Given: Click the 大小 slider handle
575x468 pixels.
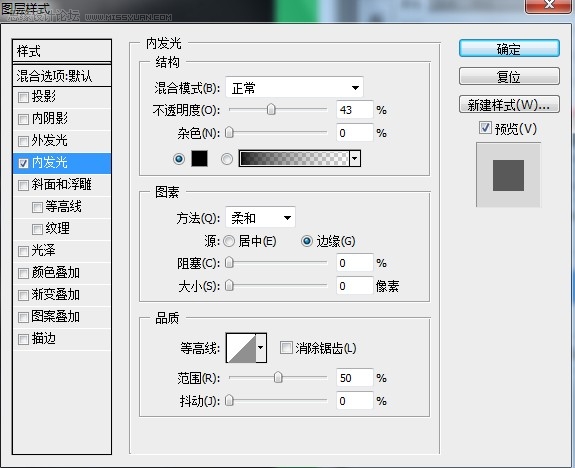Looking at the screenshot, I should 229,285.
